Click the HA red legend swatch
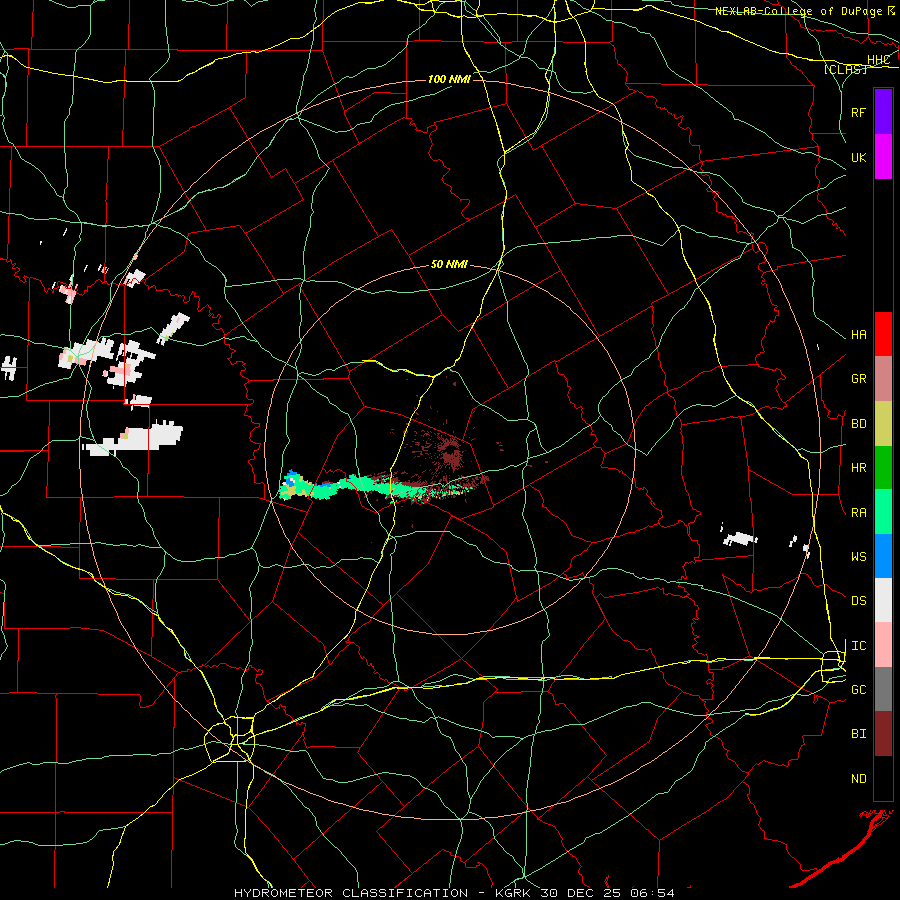 (x=883, y=334)
